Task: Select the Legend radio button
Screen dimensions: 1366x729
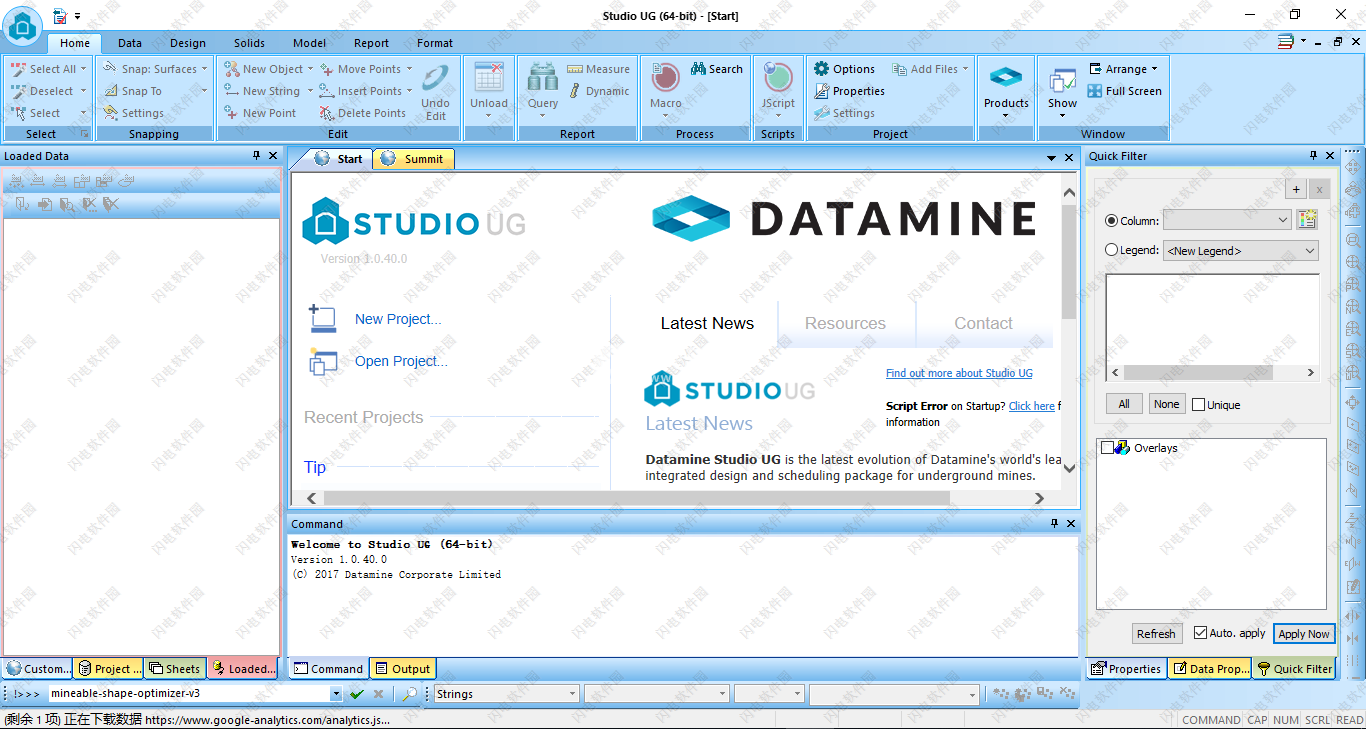Action: 1112,250
